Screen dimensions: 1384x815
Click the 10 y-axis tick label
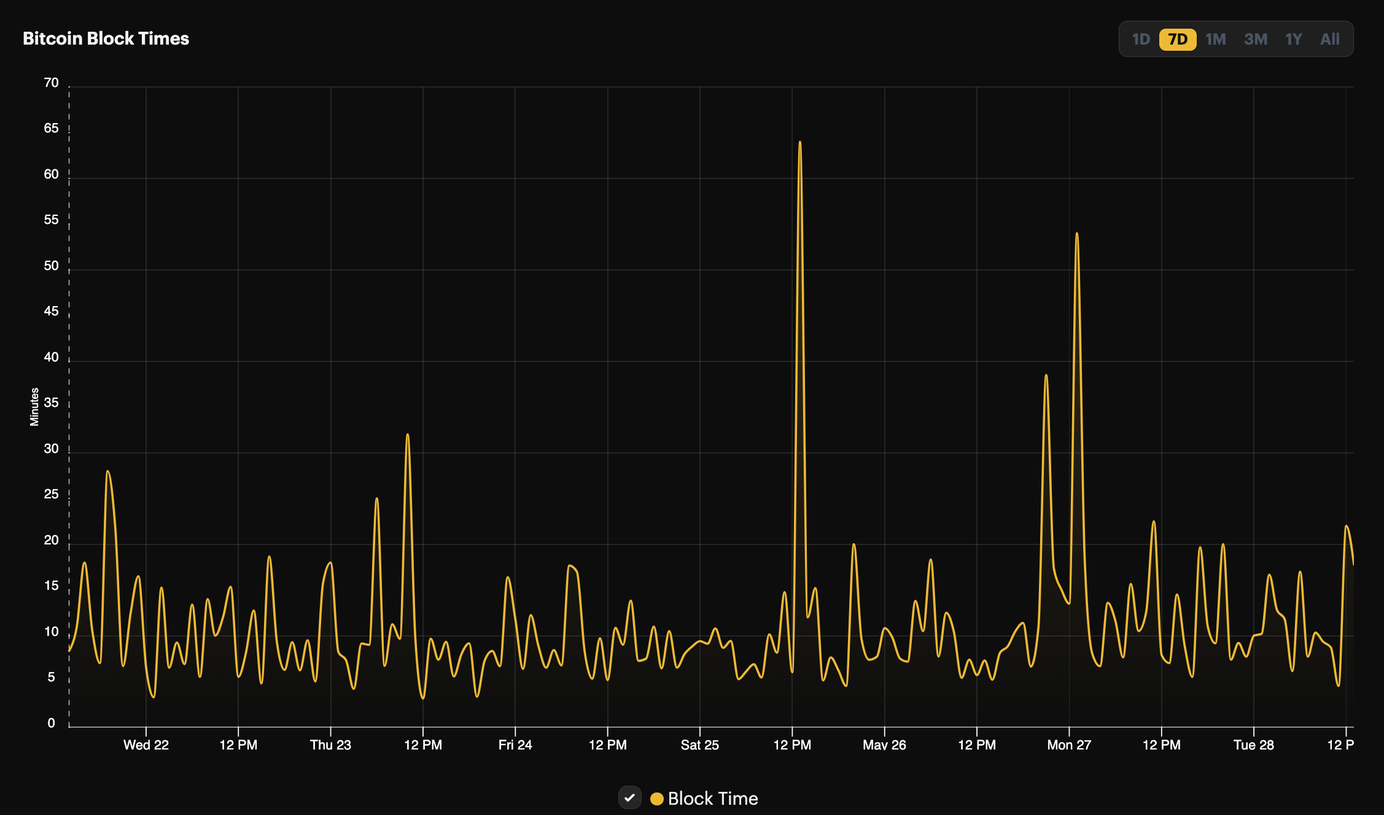click(x=51, y=632)
